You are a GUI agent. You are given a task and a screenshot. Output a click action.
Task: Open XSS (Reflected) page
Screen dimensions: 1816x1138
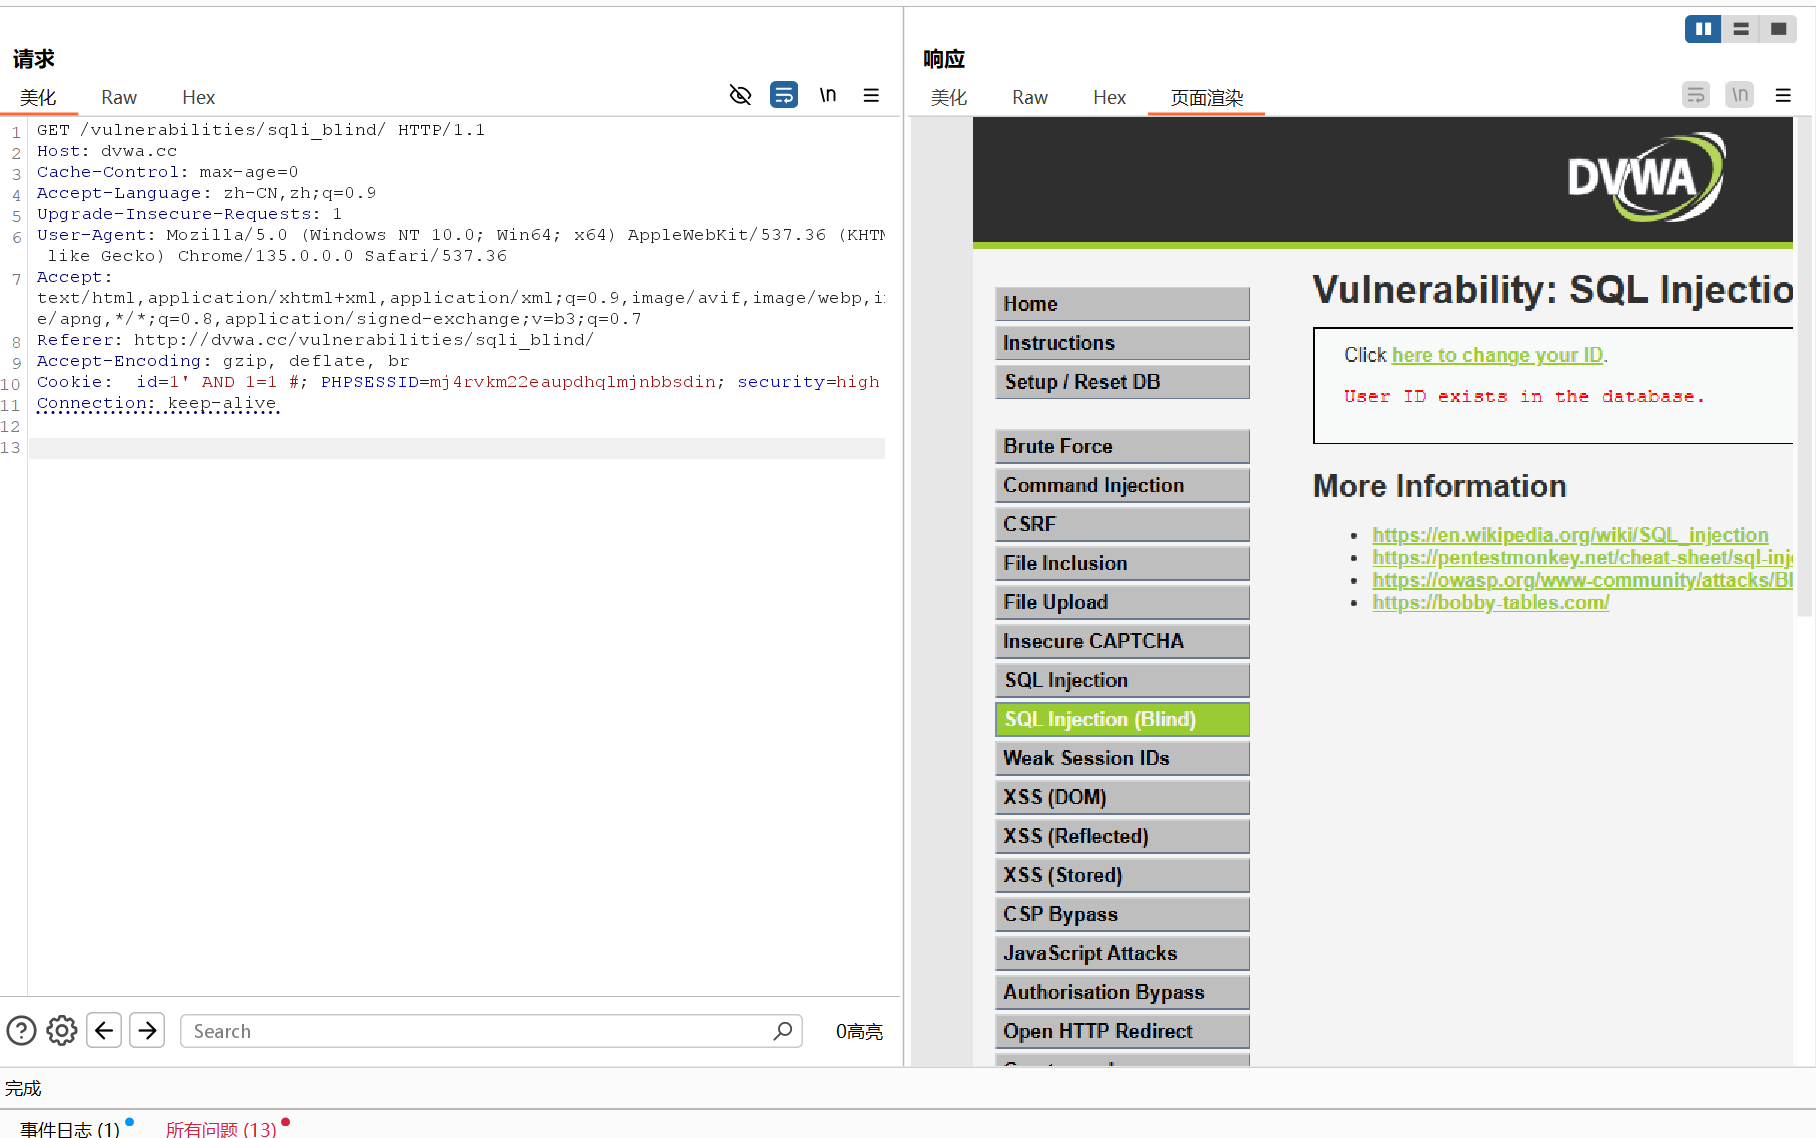click(1122, 836)
